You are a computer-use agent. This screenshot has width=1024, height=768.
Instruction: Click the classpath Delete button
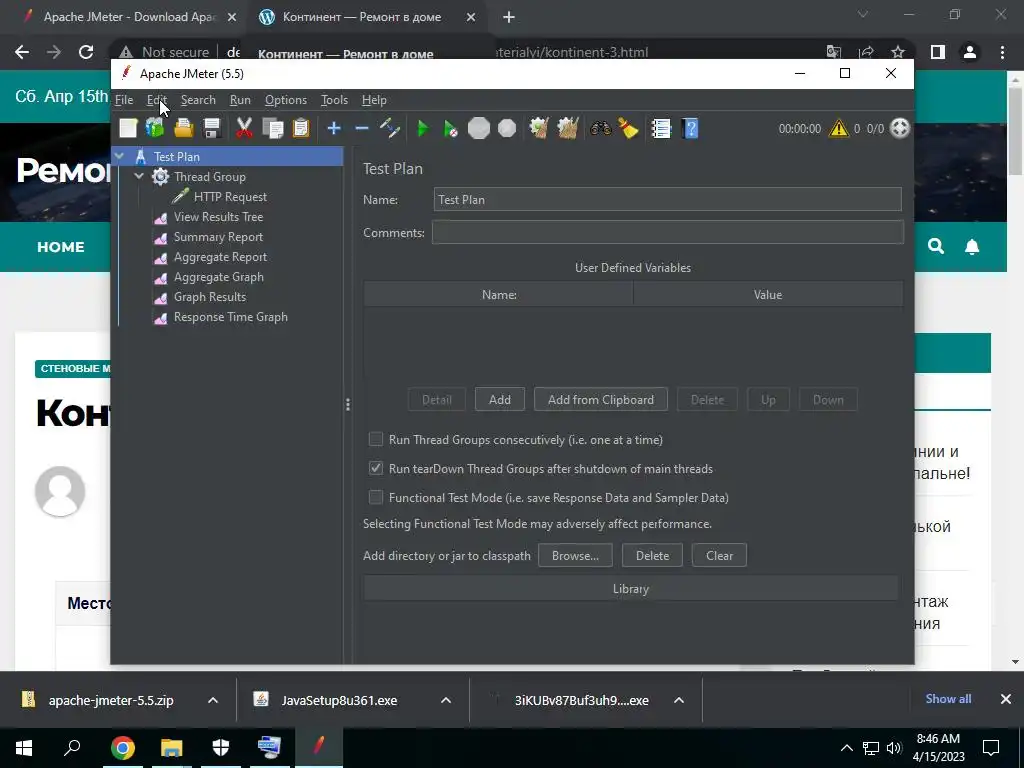point(652,556)
